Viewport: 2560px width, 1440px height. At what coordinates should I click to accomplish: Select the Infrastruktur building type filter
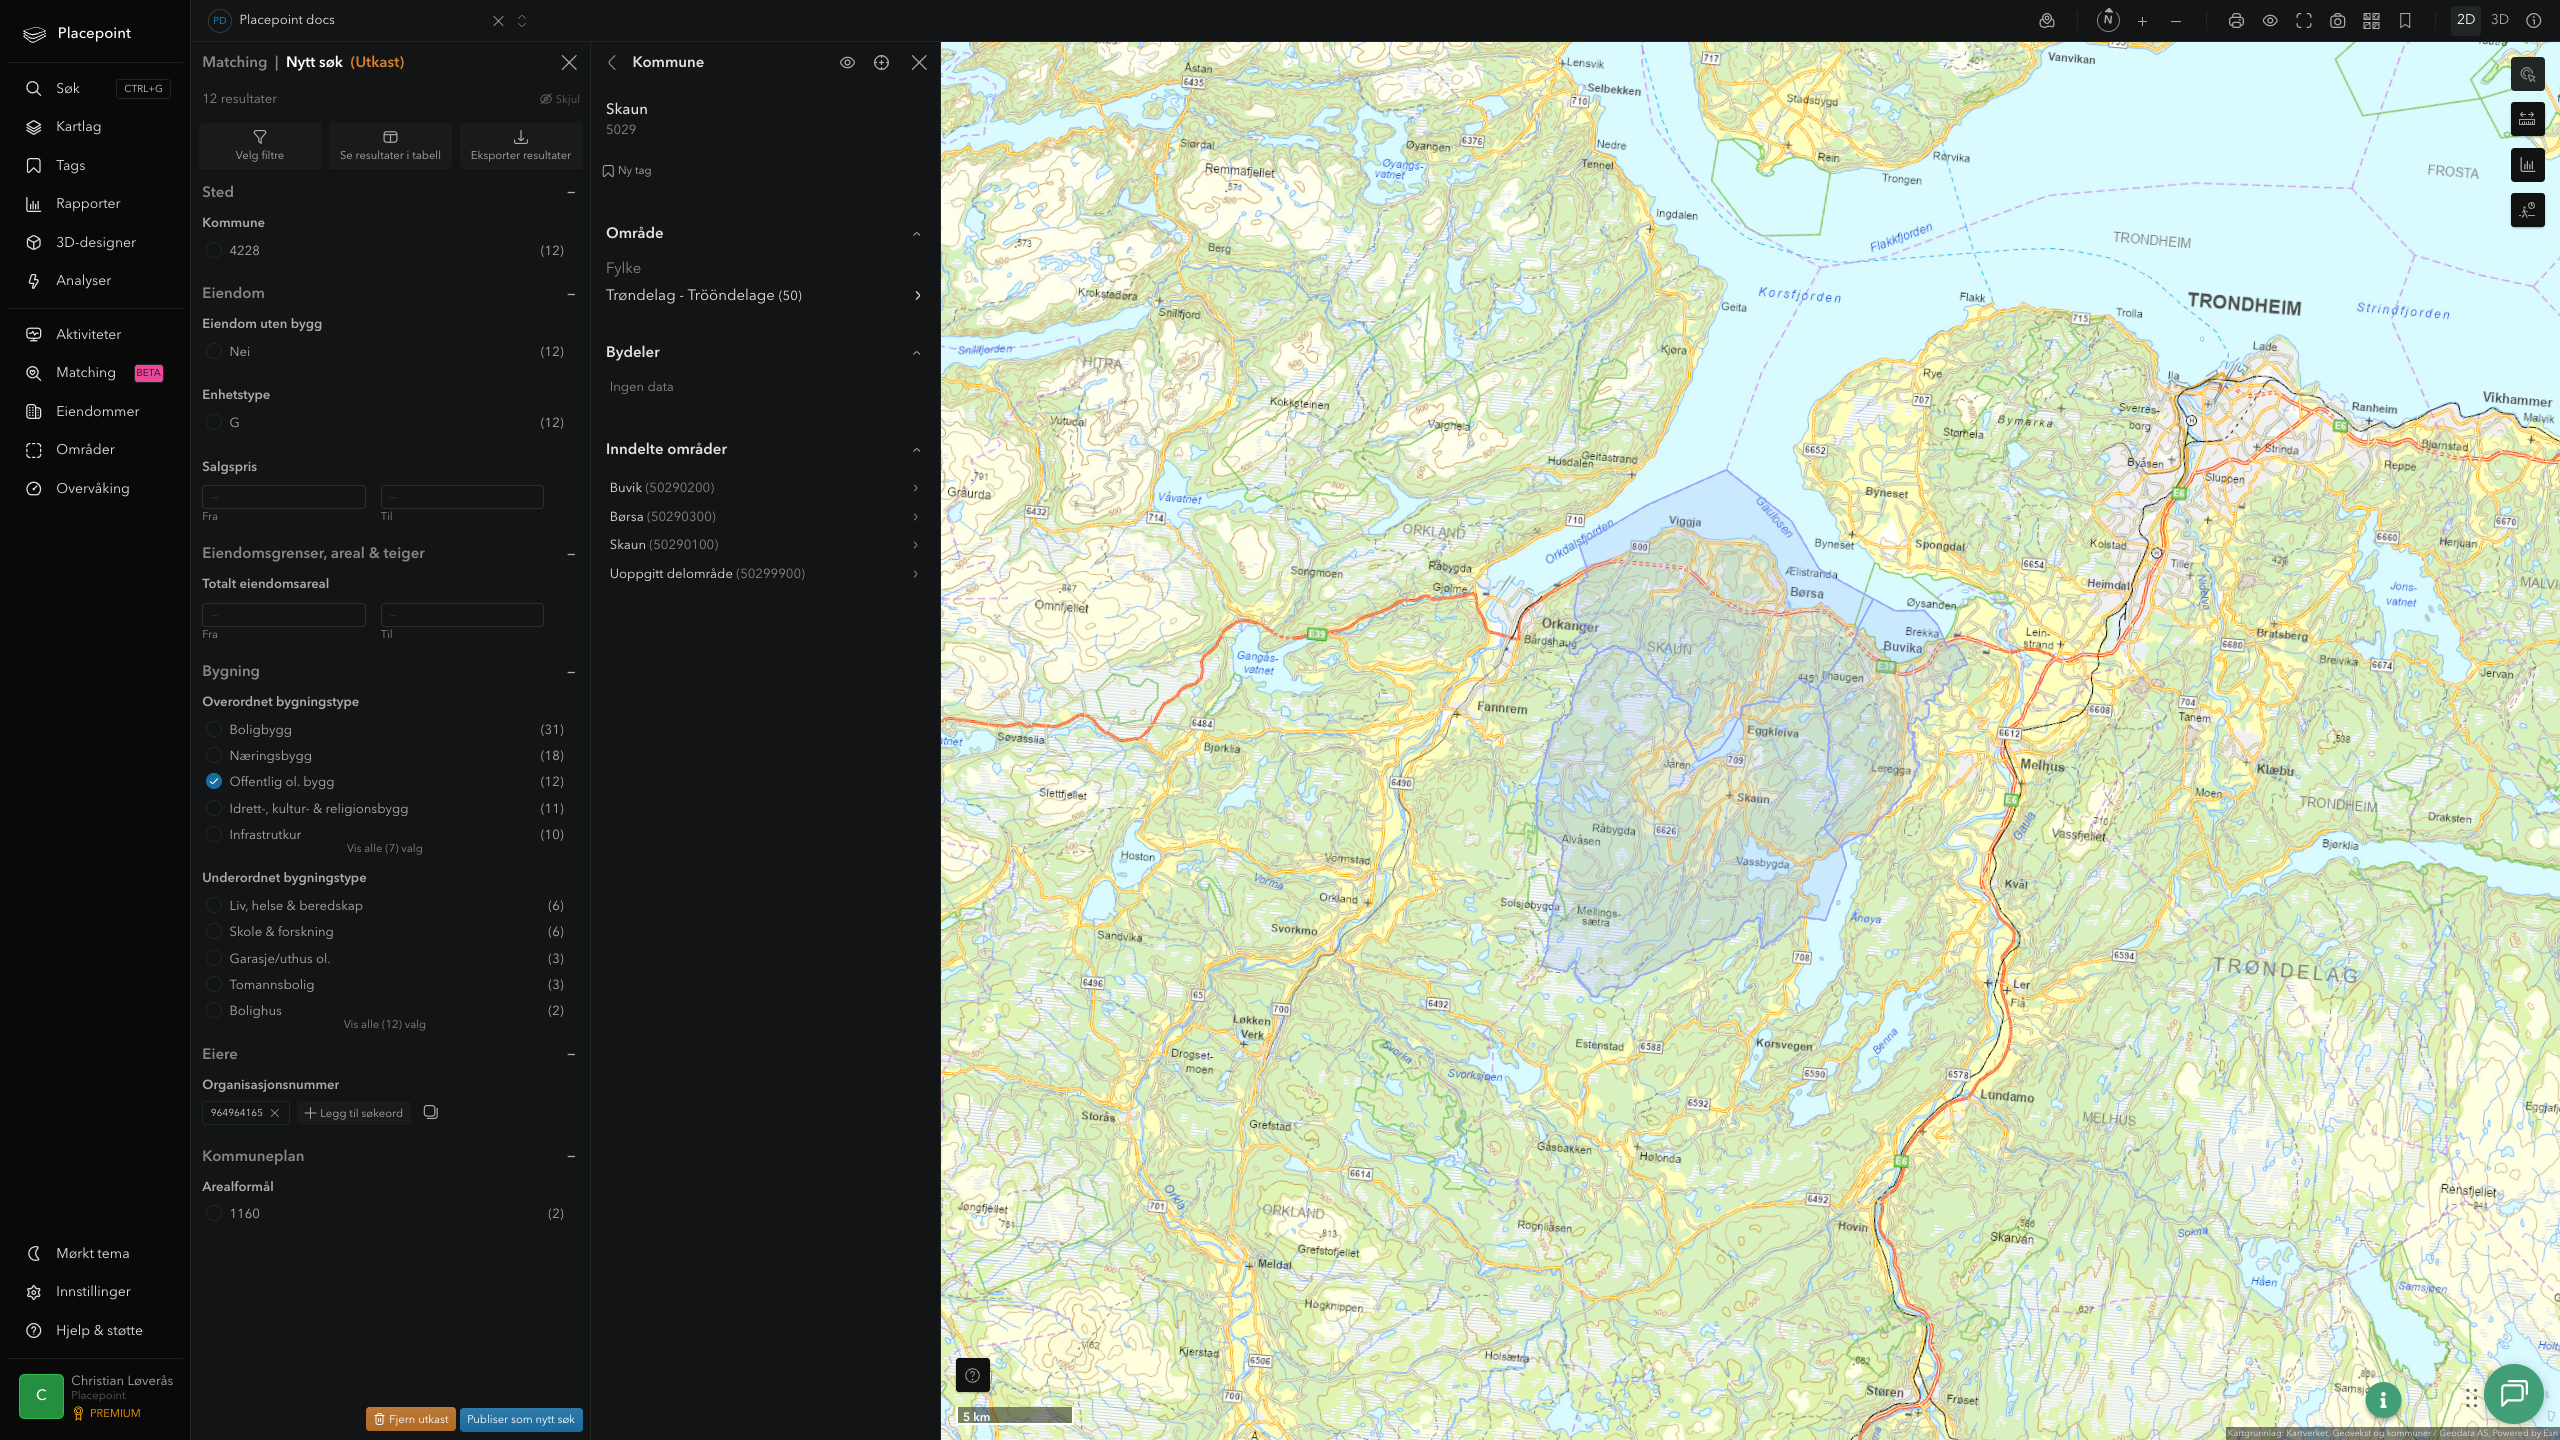214,834
